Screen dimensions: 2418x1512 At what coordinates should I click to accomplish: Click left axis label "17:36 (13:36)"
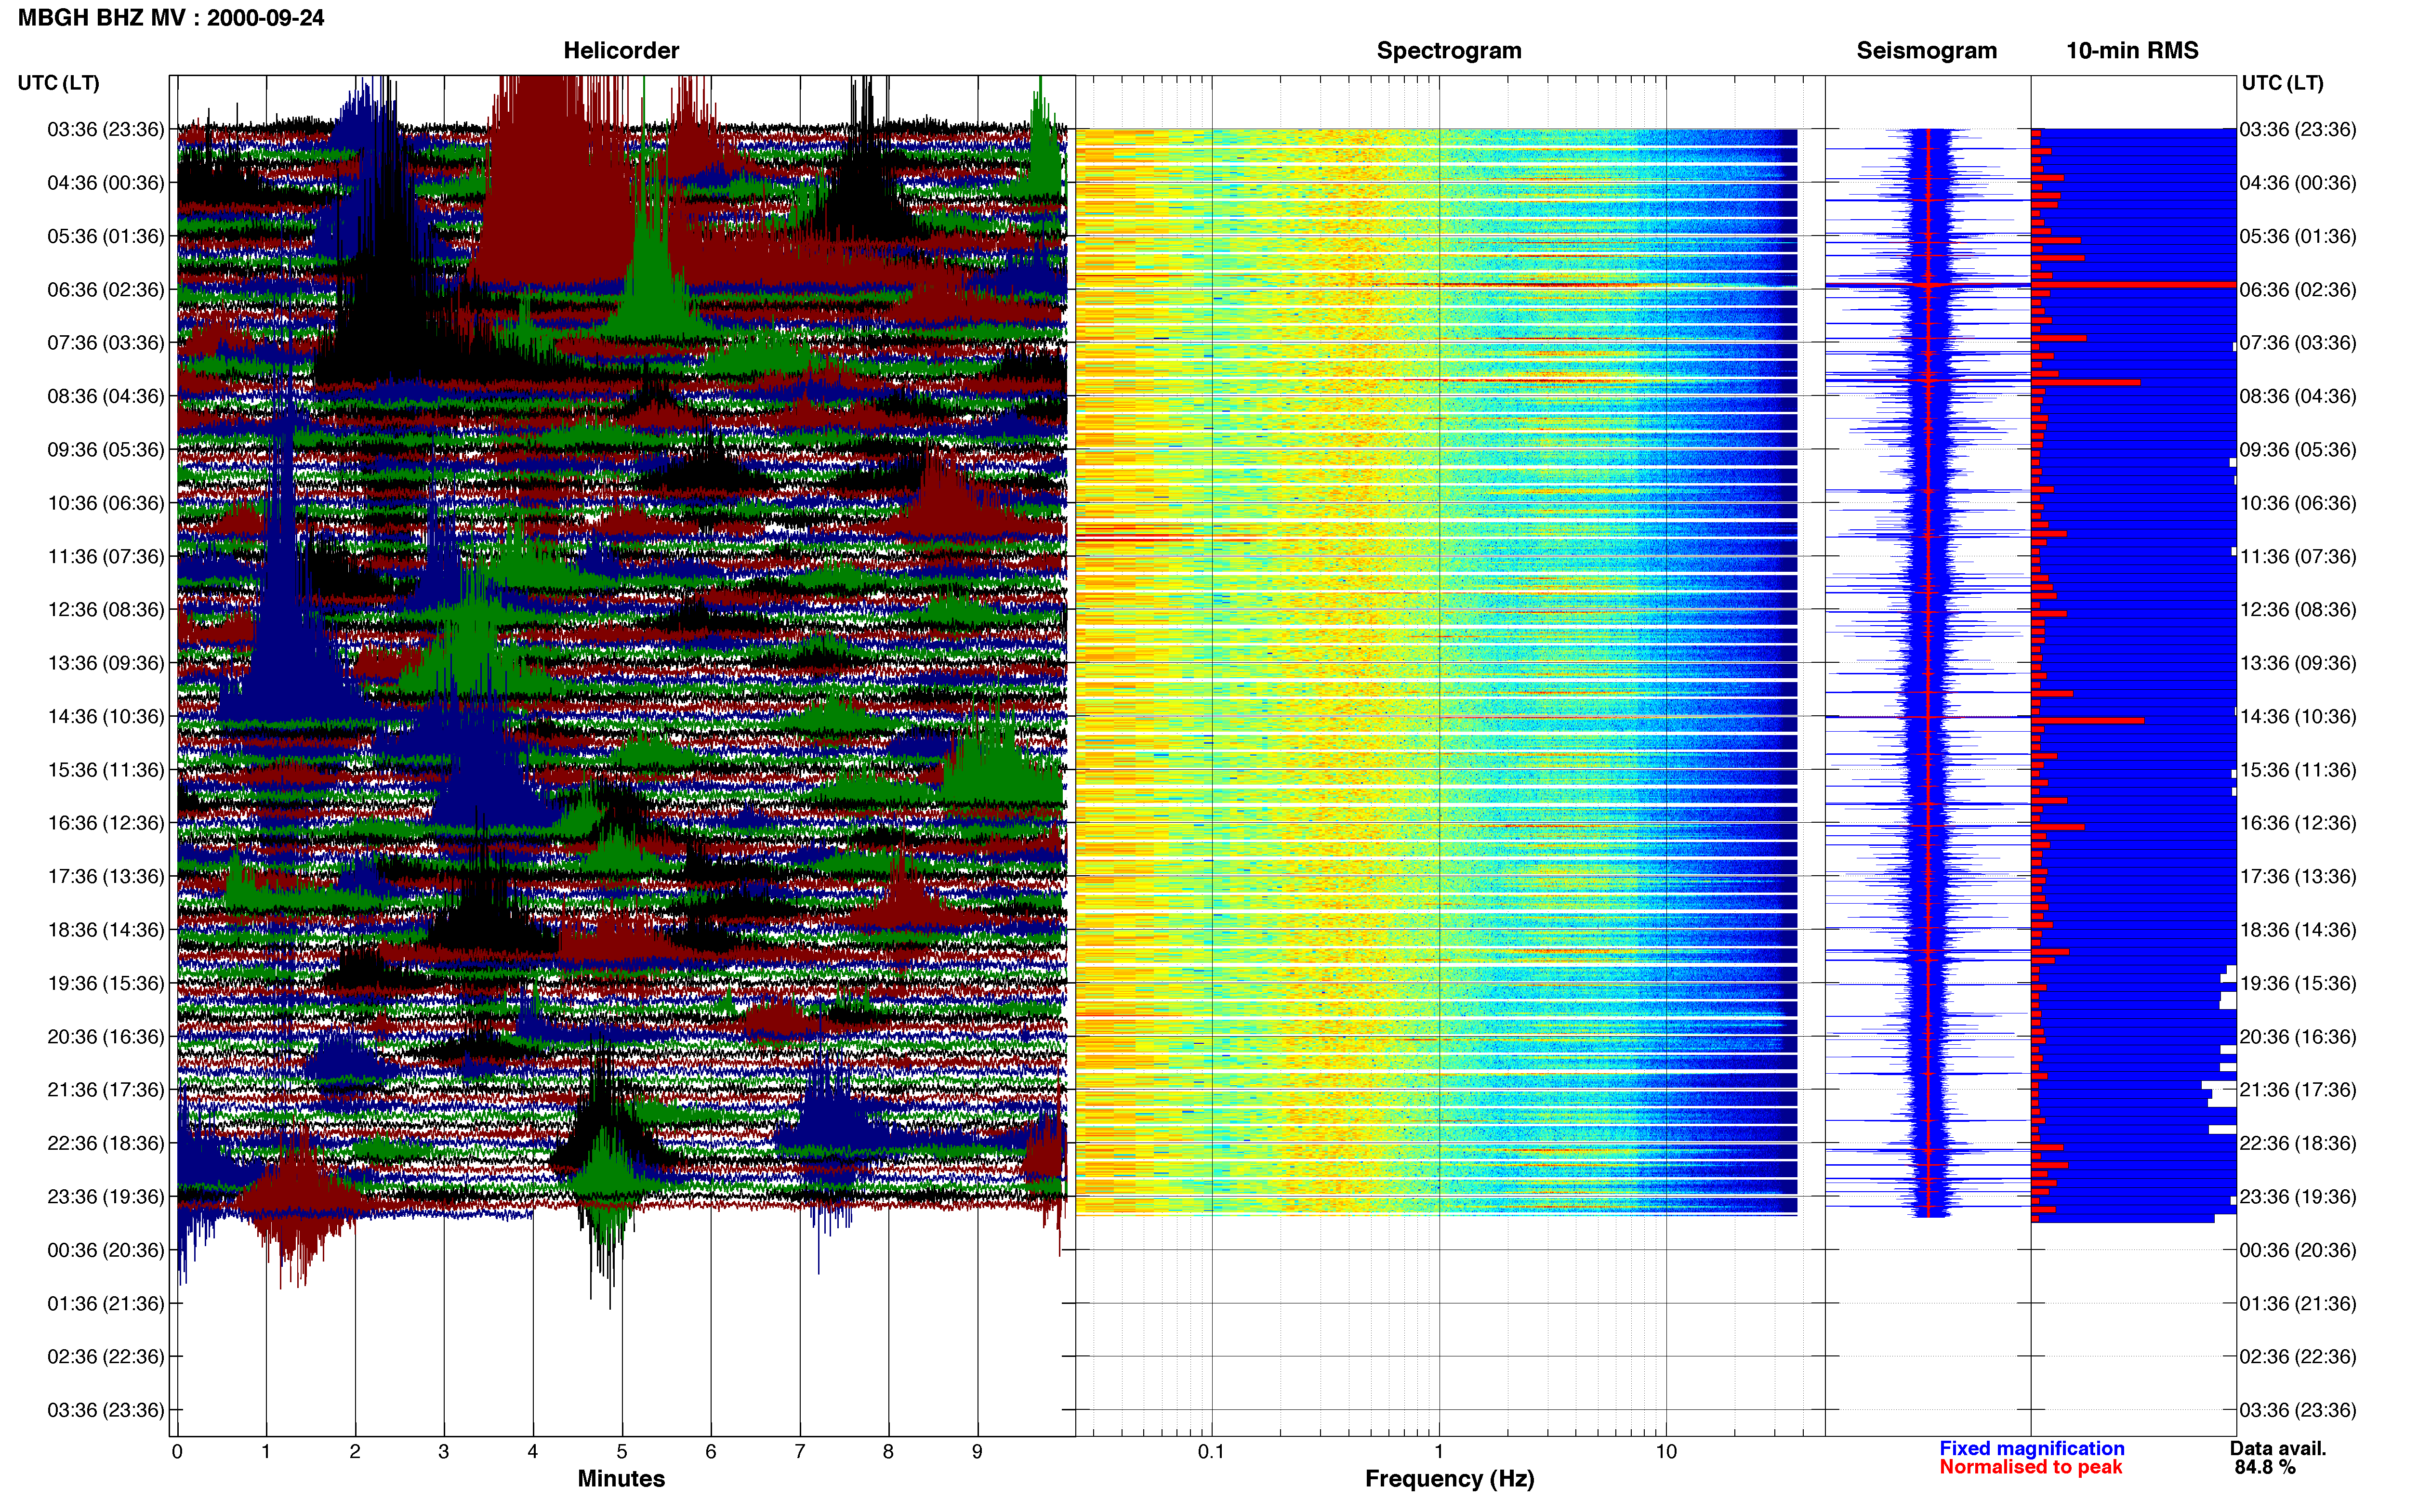tap(105, 877)
